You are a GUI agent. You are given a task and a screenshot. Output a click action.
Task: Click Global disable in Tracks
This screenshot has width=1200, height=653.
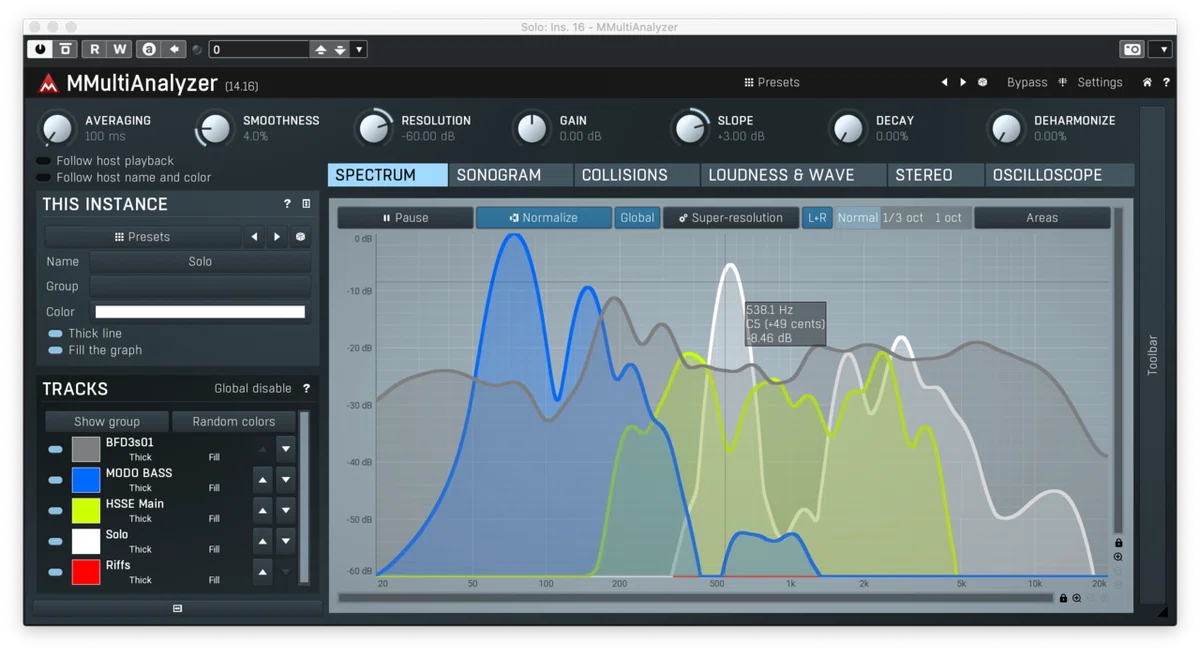click(253, 389)
